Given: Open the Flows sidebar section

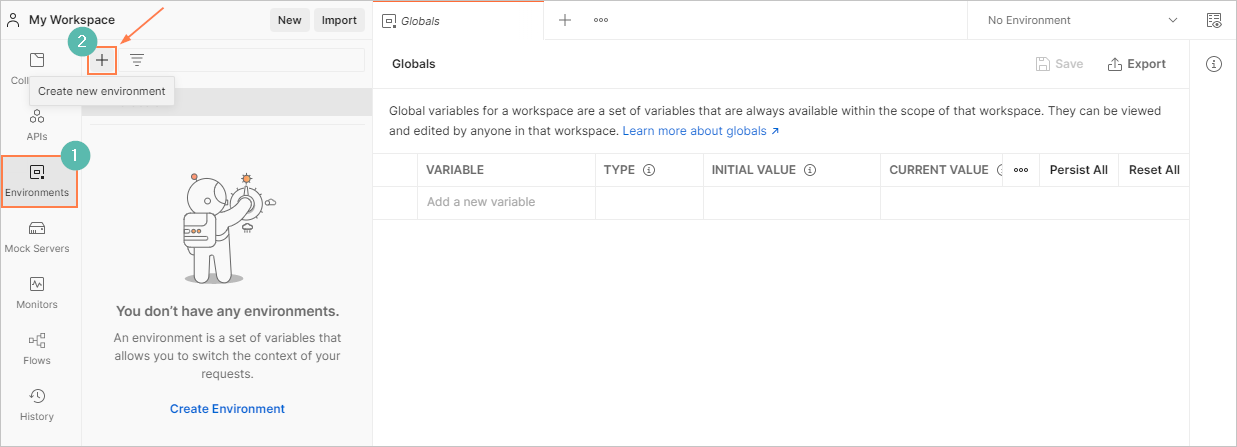Looking at the screenshot, I should pyautogui.click(x=37, y=349).
